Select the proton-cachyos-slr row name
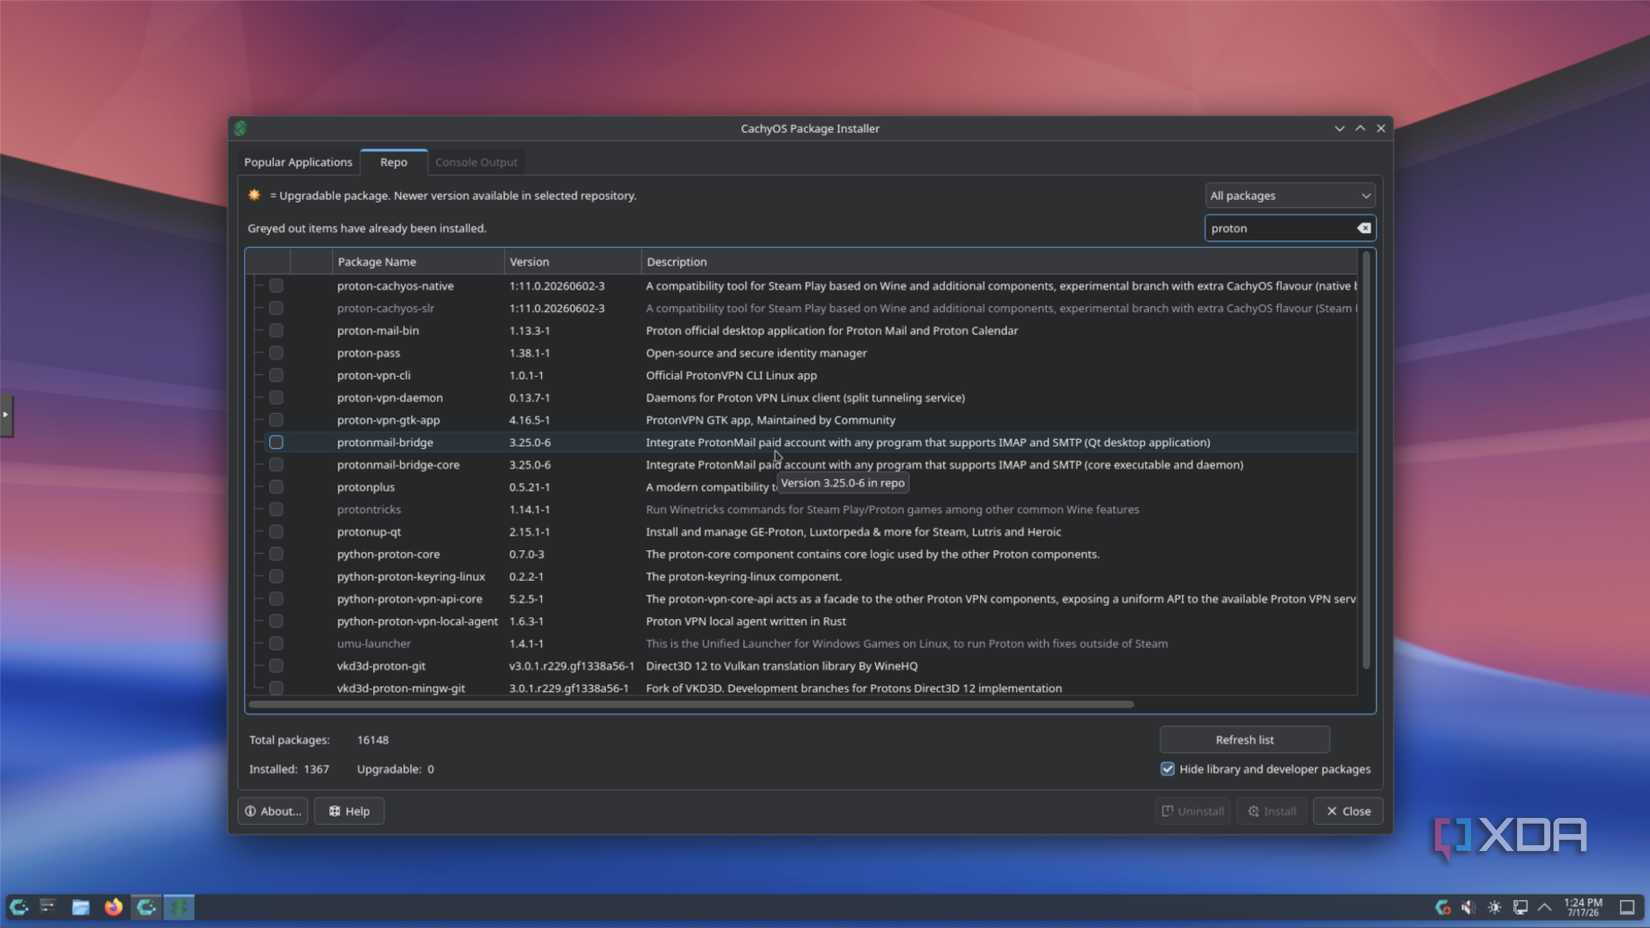This screenshot has width=1650, height=928. [x=386, y=308]
